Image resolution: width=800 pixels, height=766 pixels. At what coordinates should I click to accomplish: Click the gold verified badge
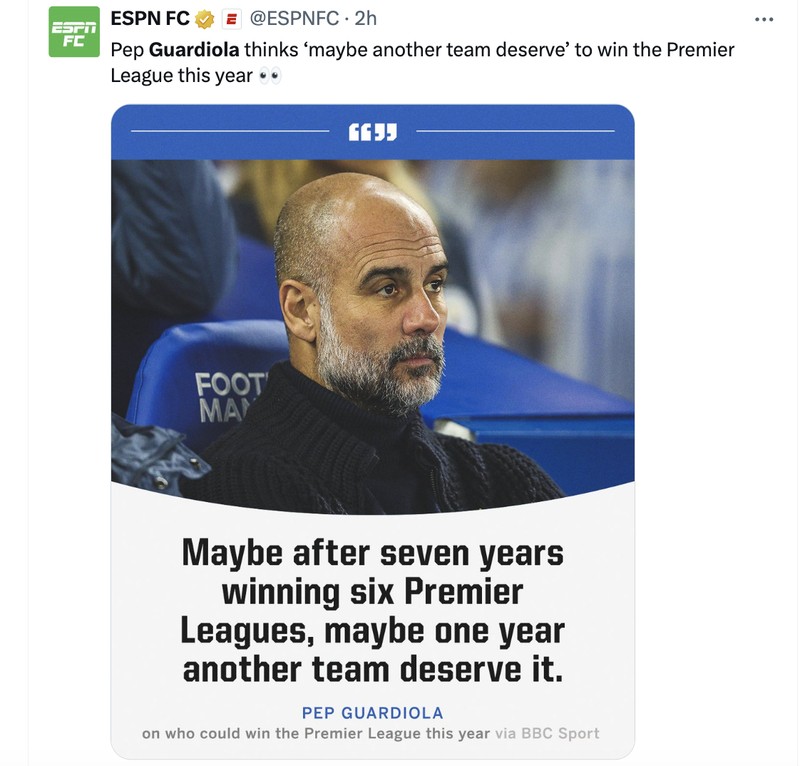tap(205, 19)
